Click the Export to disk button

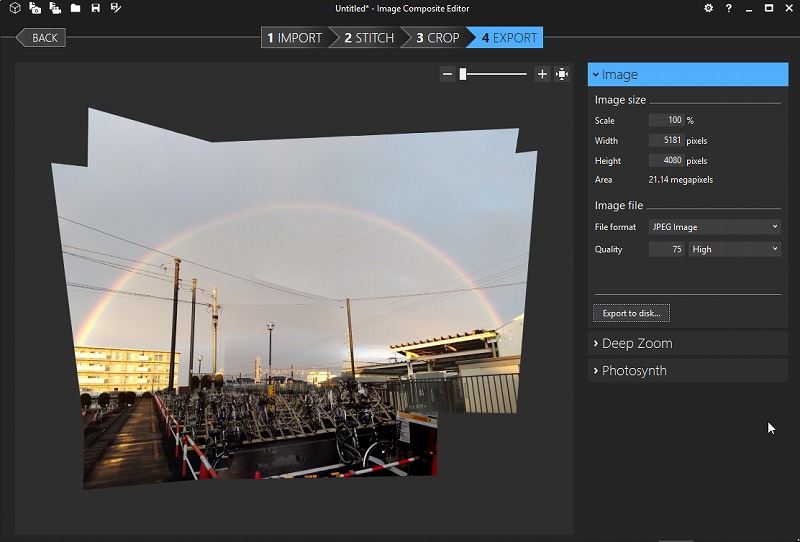coord(631,313)
